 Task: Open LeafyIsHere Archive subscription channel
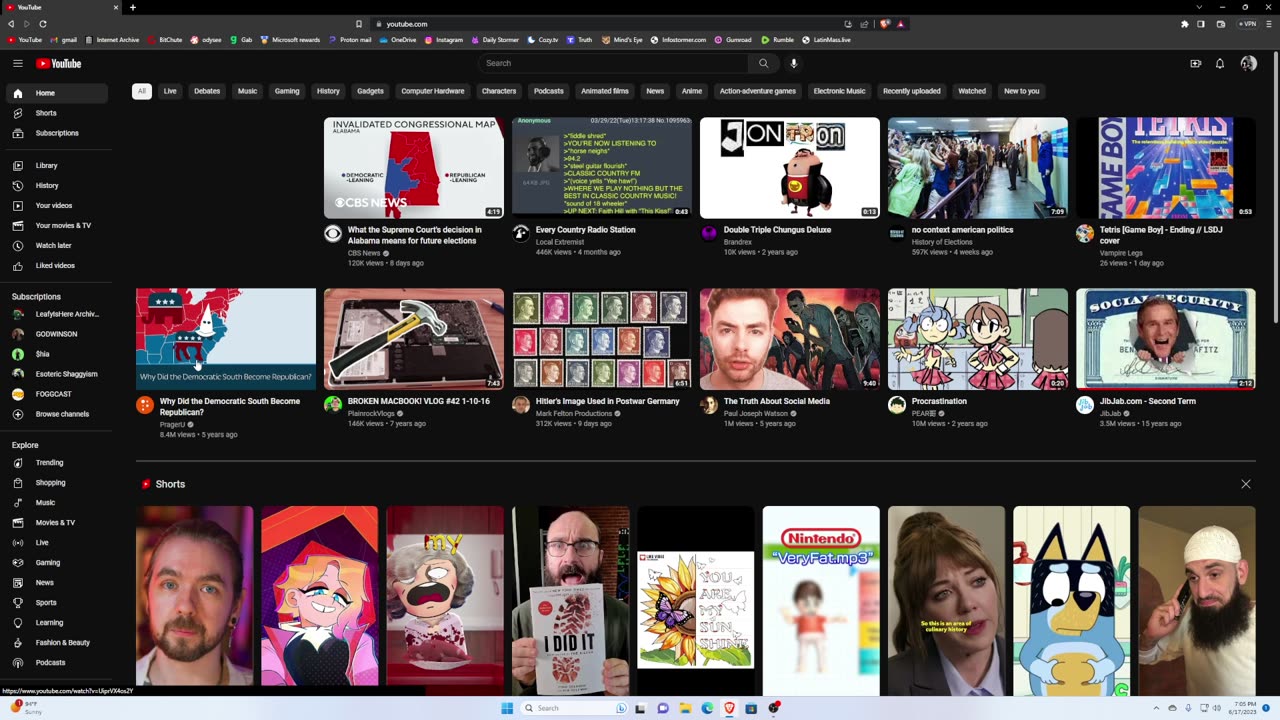(x=56, y=314)
